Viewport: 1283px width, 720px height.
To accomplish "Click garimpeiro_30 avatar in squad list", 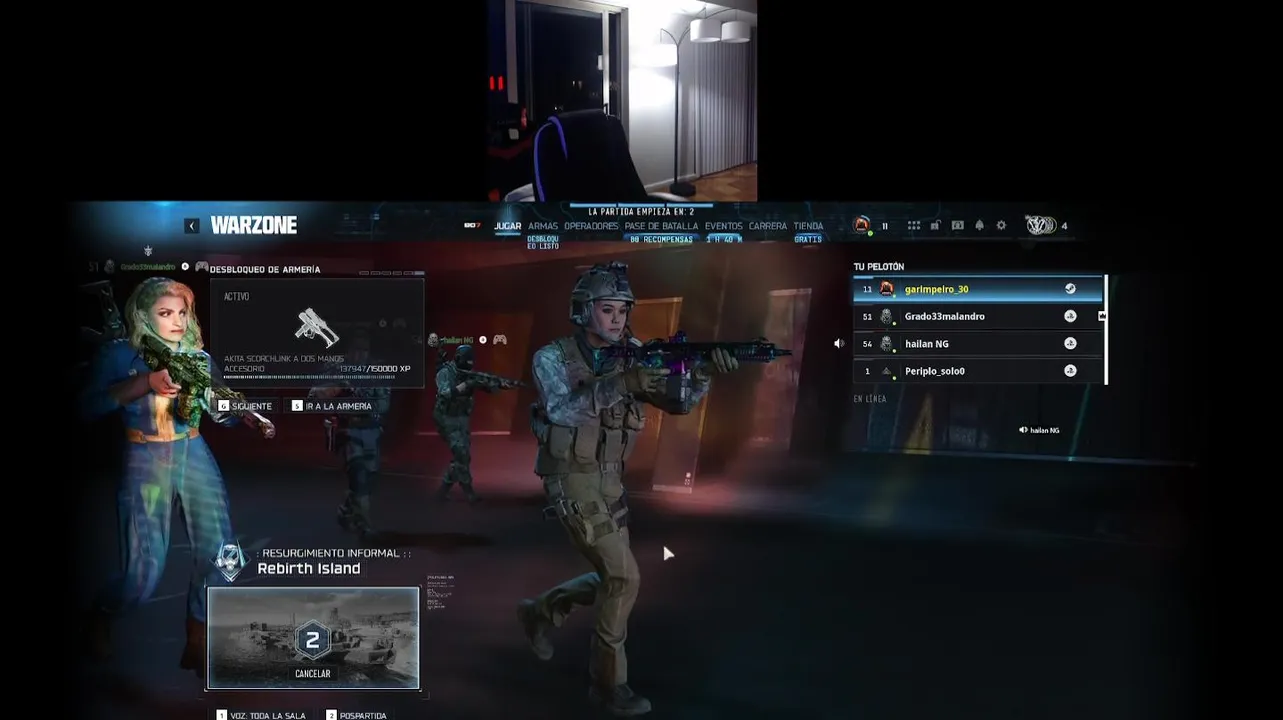I will (887, 289).
